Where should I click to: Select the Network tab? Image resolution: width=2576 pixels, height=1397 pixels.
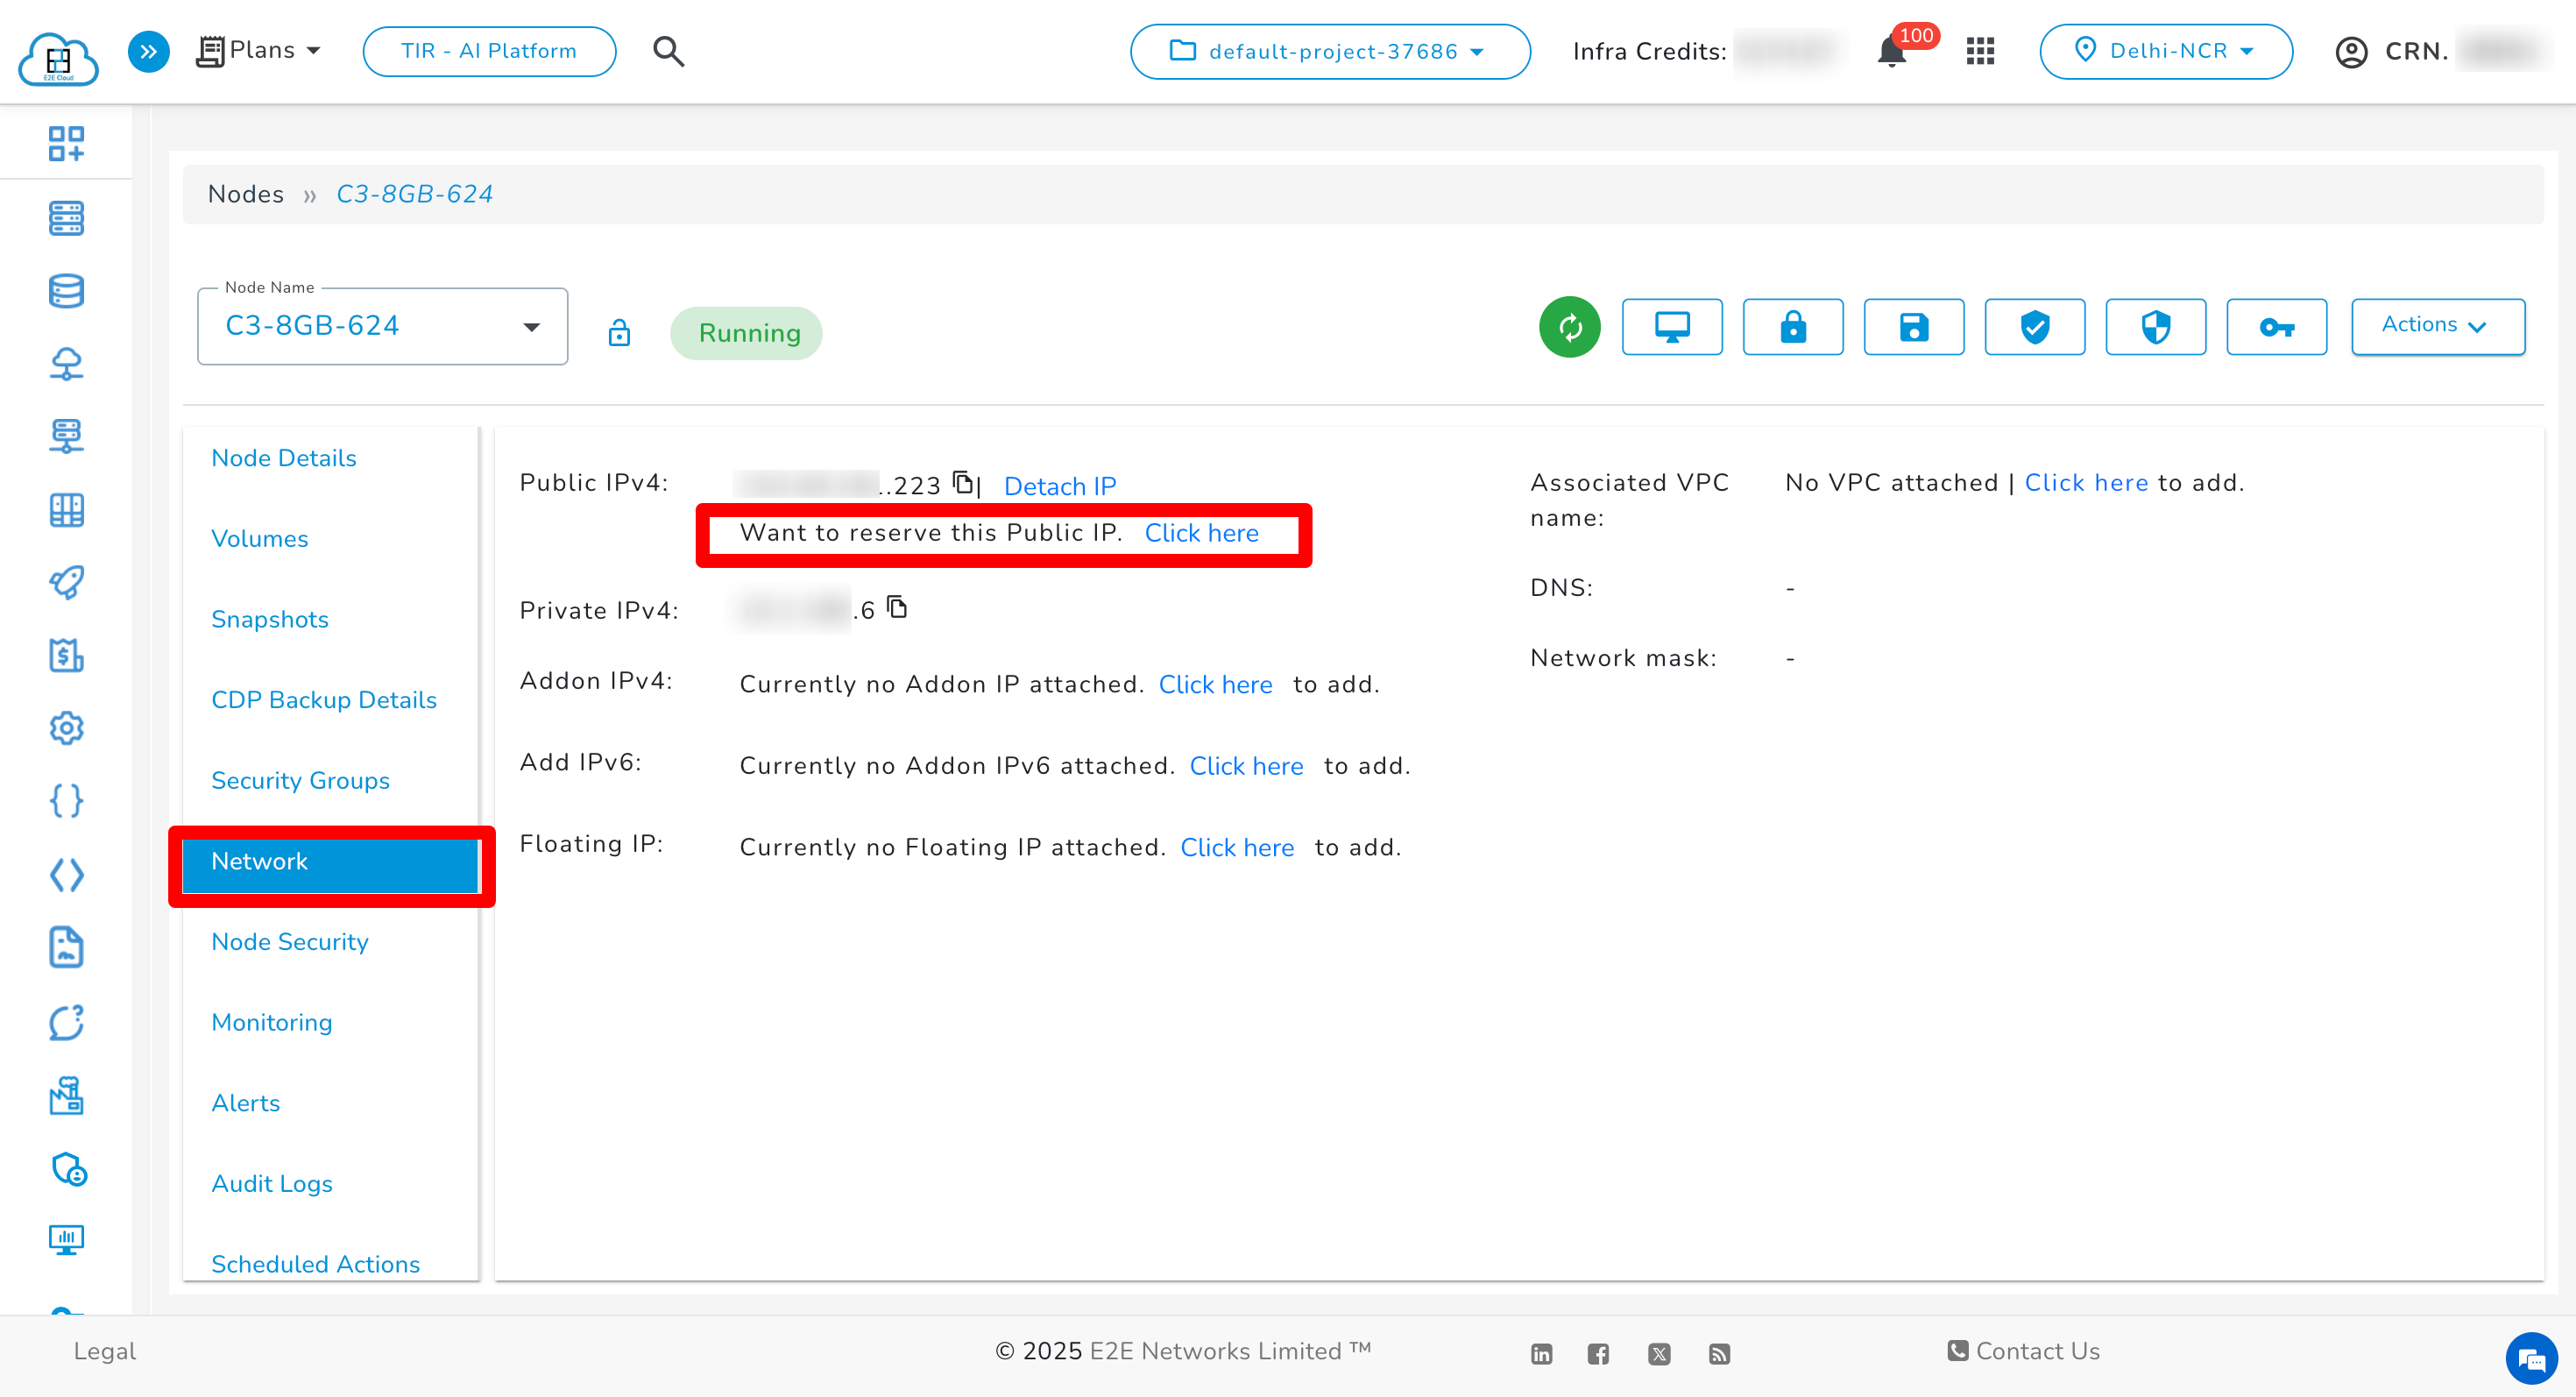331,865
